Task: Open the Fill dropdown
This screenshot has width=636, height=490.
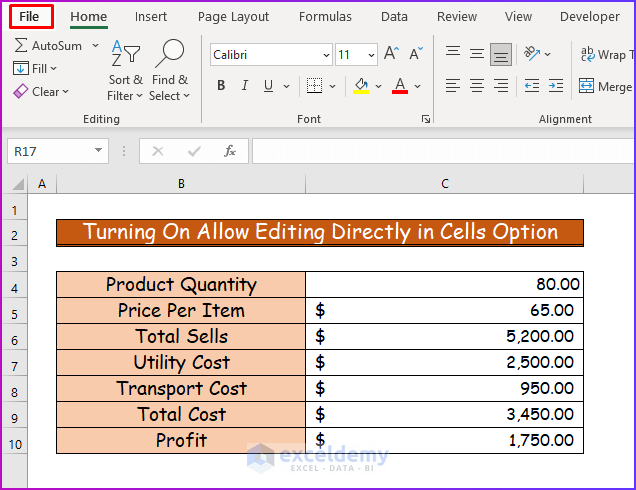Action: click(35, 69)
